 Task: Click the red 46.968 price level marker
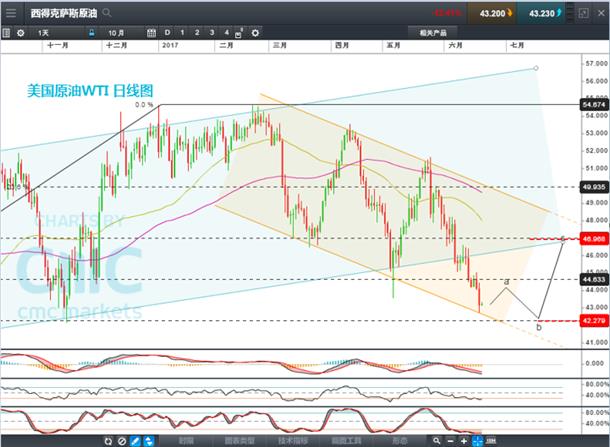point(594,238)
